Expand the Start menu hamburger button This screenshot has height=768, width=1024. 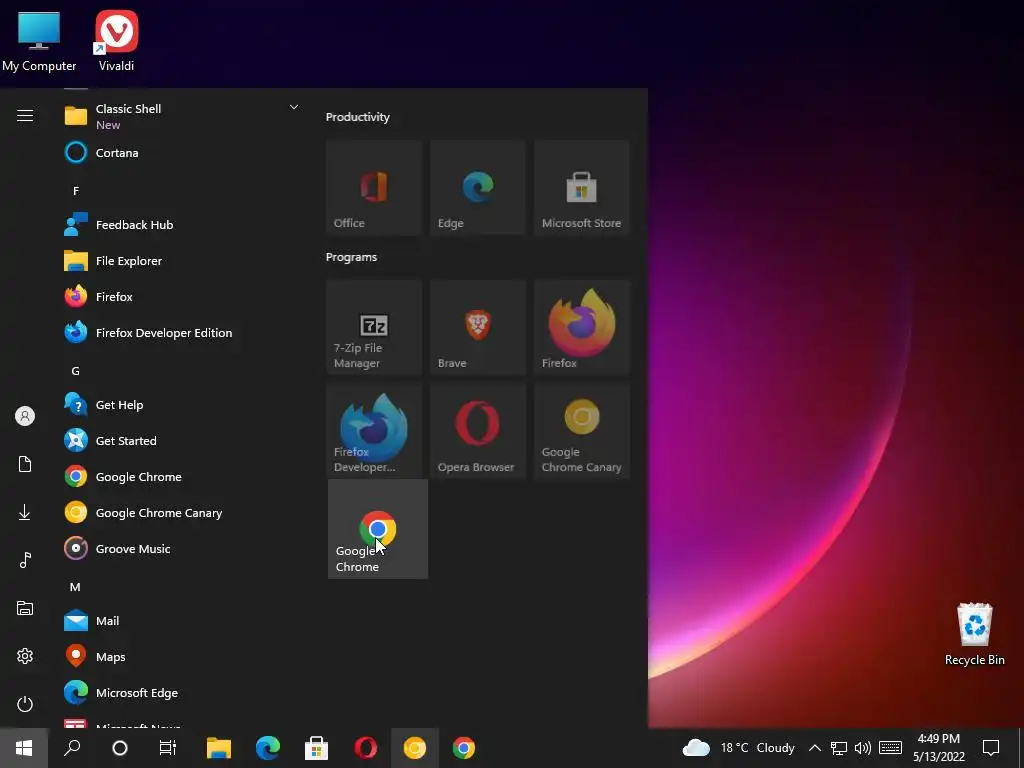pyautogui.click(x=25, y=116)
